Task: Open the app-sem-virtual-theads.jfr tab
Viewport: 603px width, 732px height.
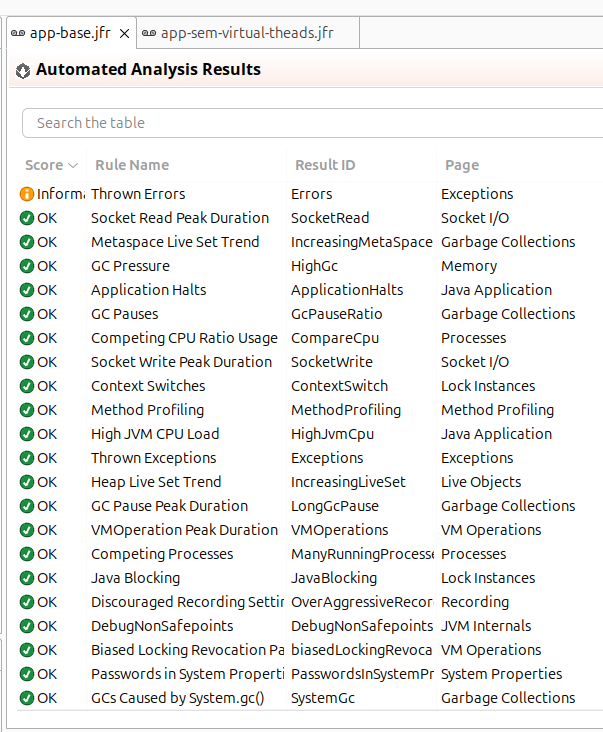Action: [247, 33]
